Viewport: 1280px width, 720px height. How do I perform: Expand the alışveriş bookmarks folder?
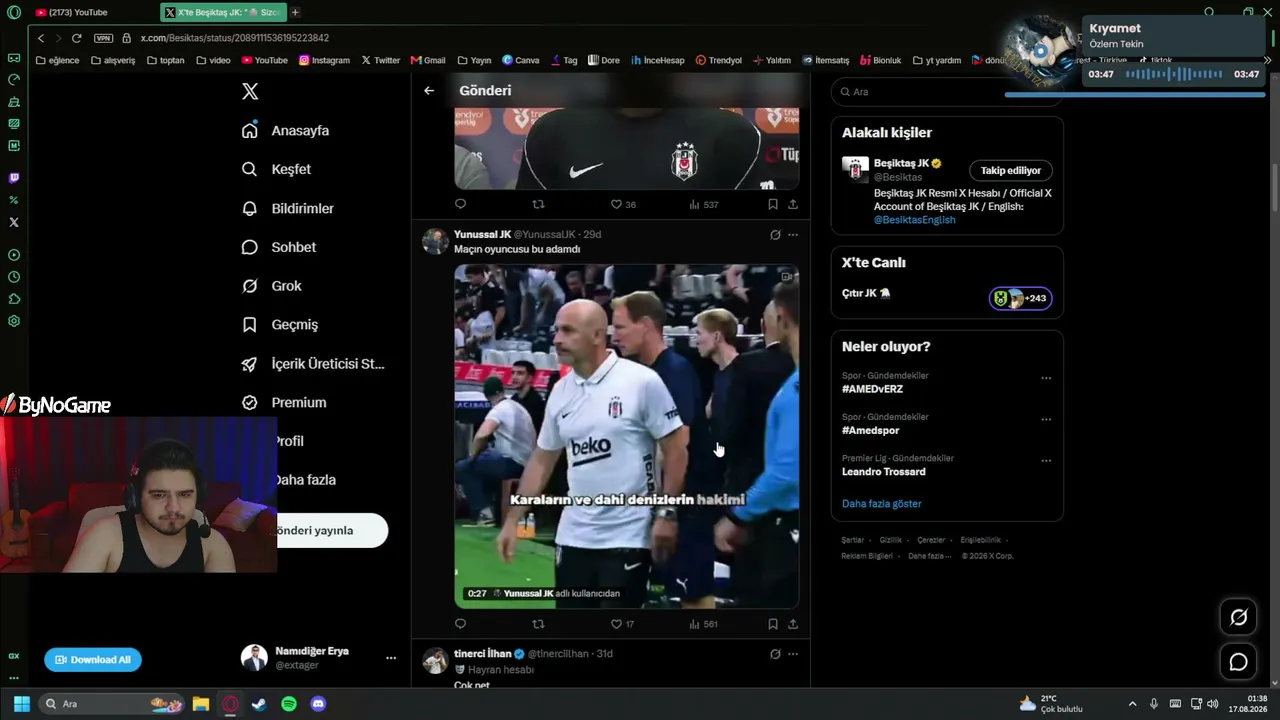pos(113,60)
